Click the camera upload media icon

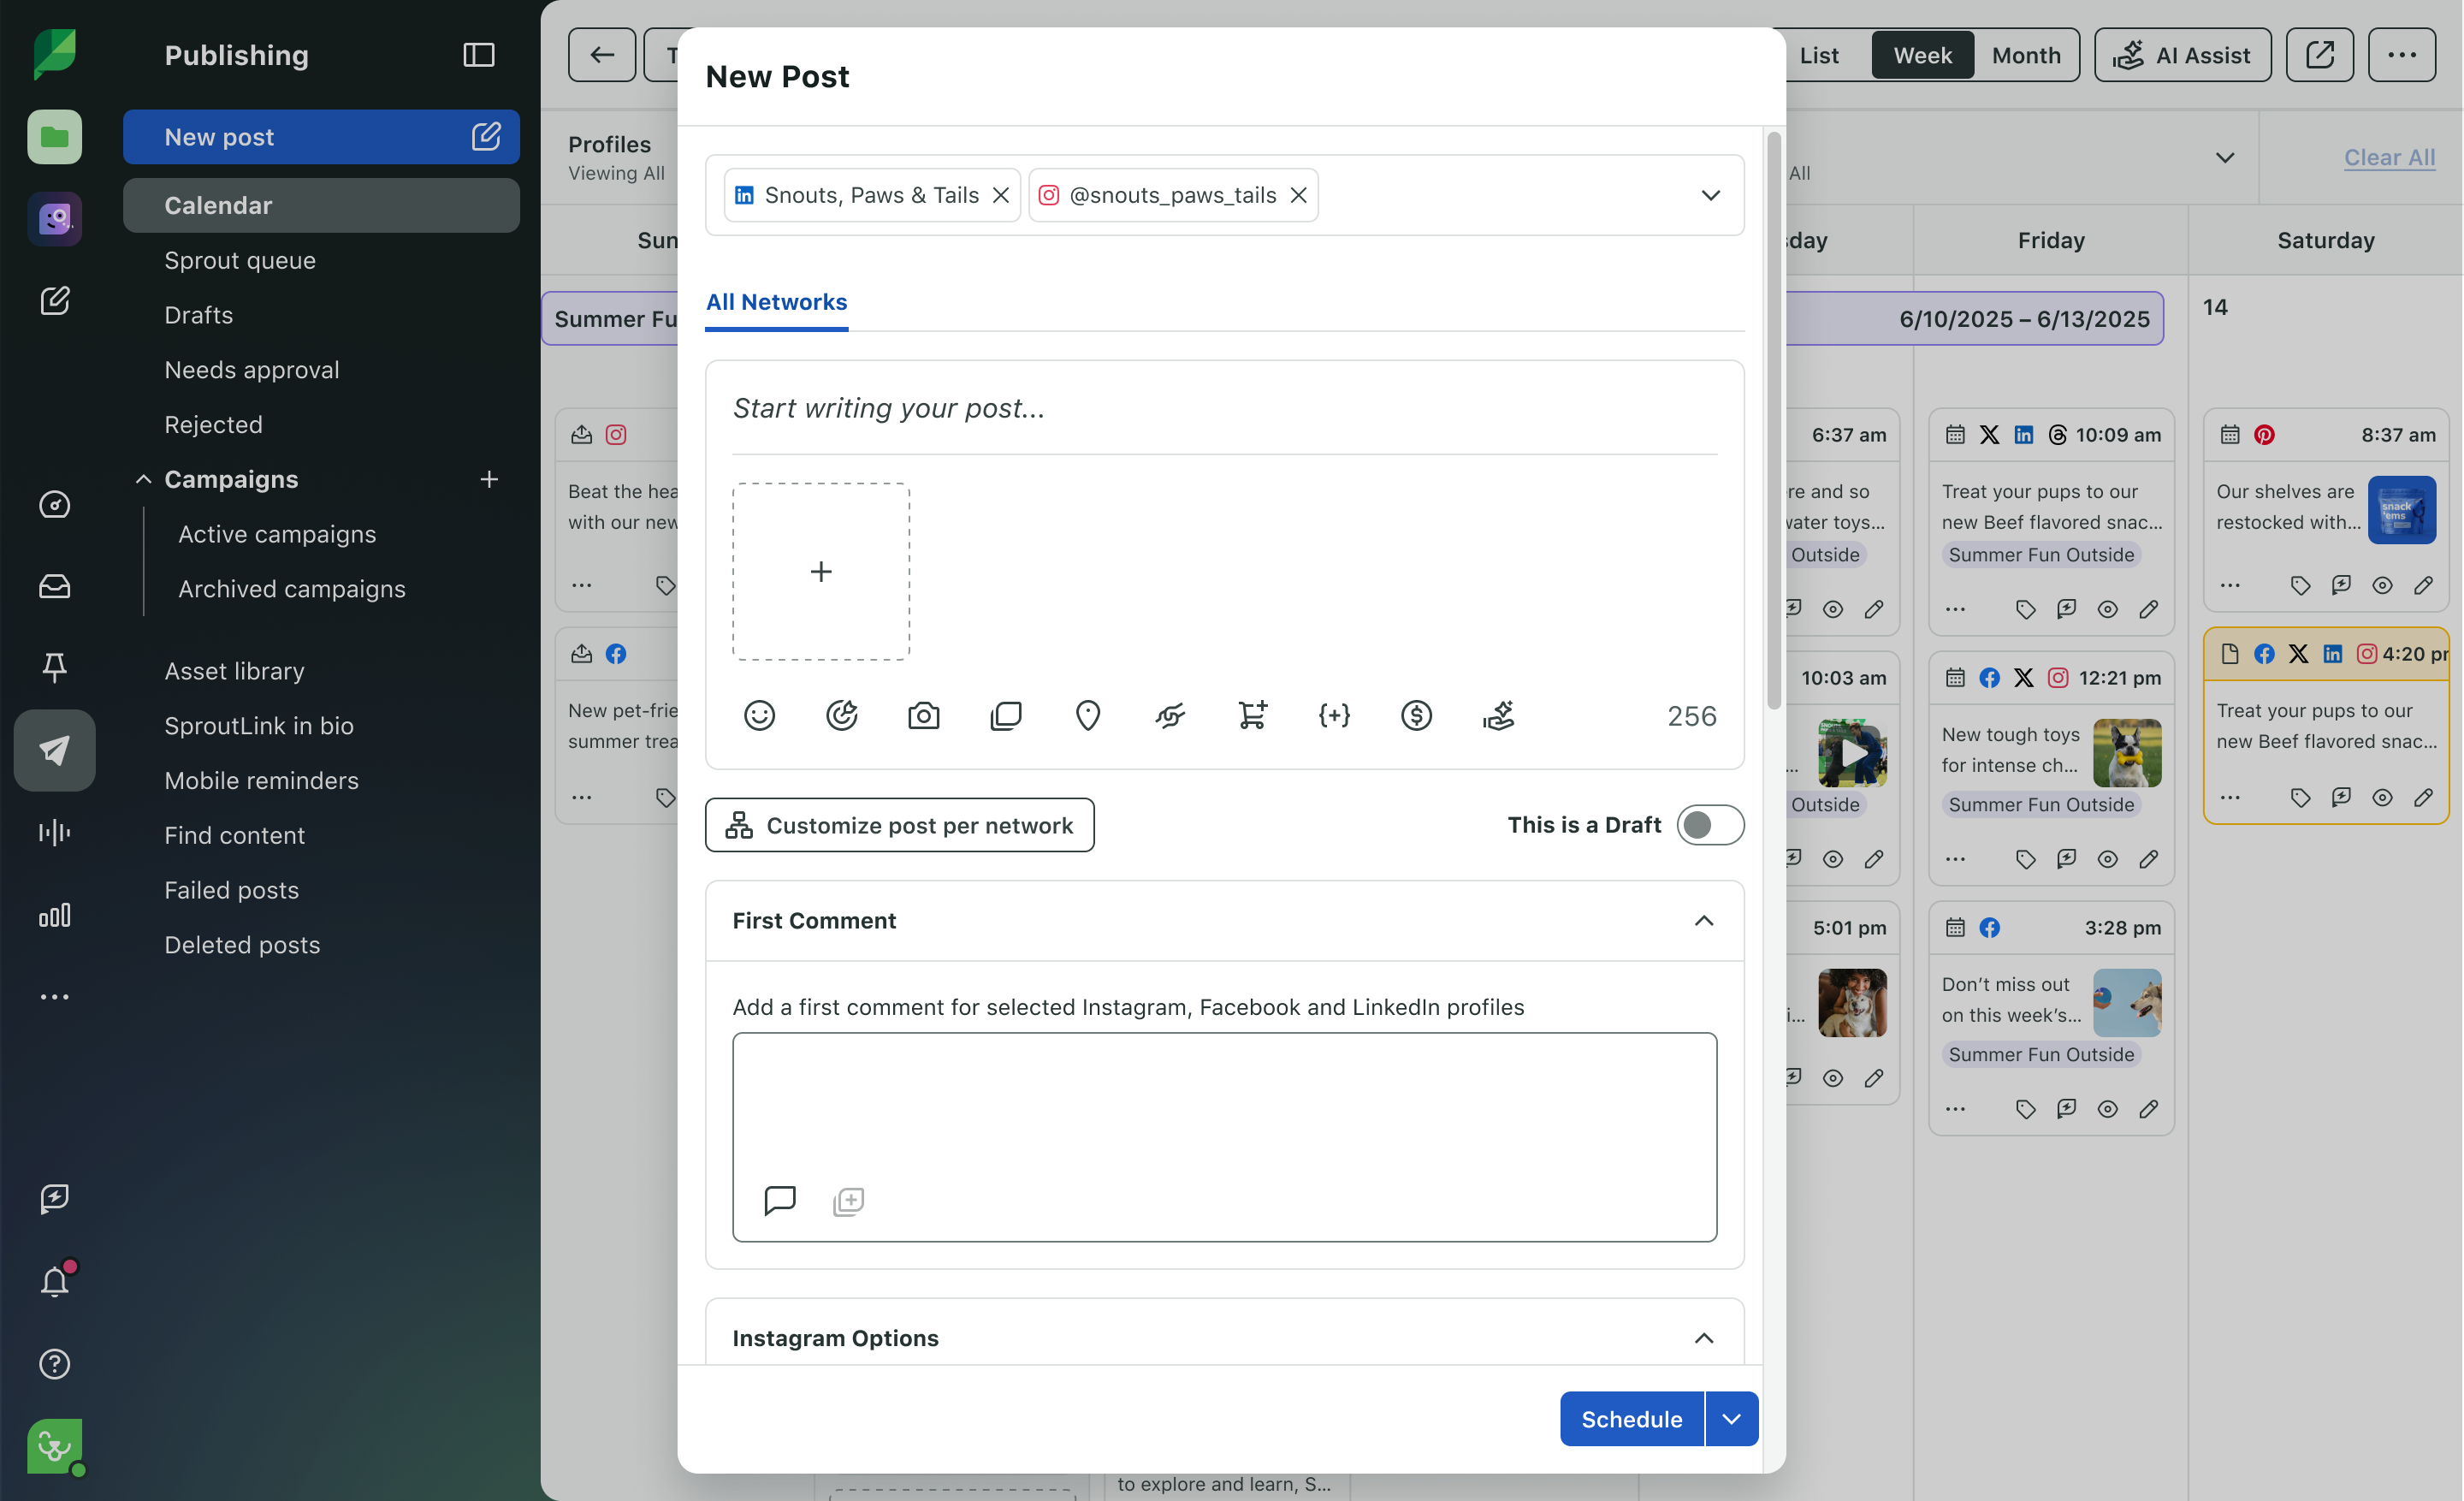[x=923, y=715]
